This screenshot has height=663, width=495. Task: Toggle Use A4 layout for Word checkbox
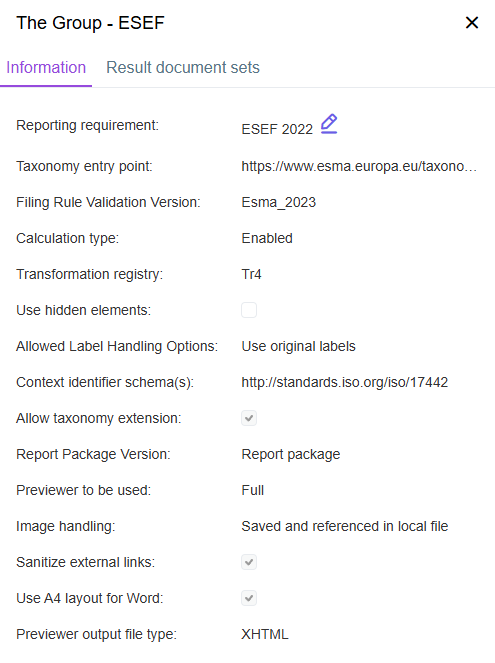click(x=249, y=598)
